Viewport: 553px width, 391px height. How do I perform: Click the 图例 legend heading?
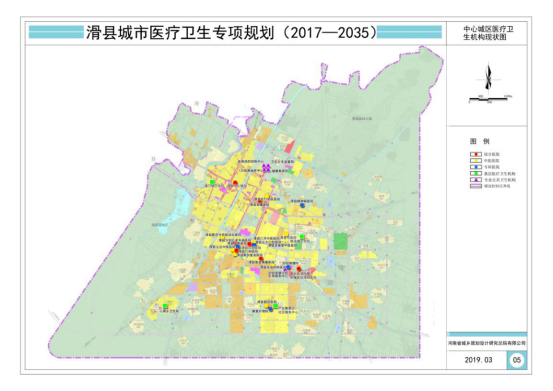pos(479,141)
